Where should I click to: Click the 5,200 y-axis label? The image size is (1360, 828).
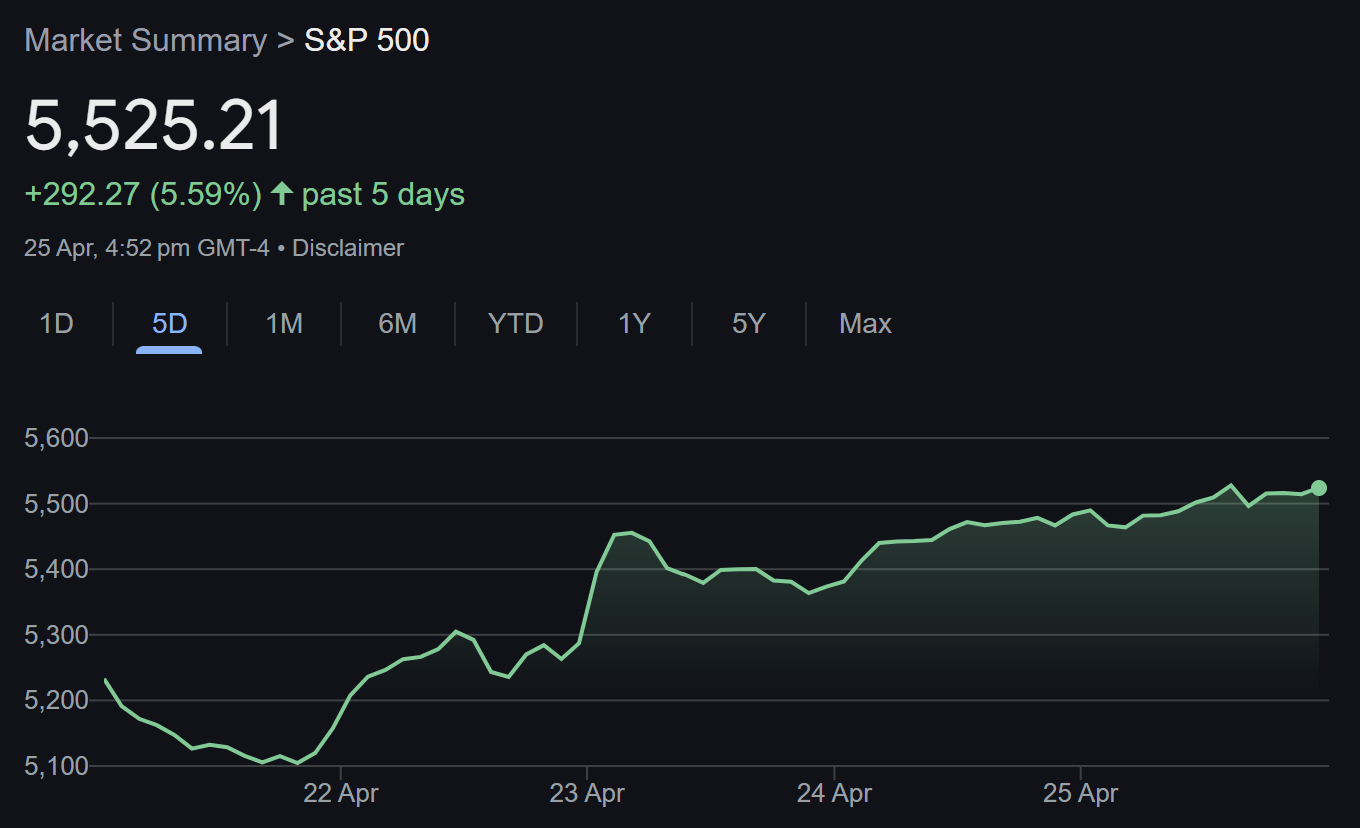[56, 700]
